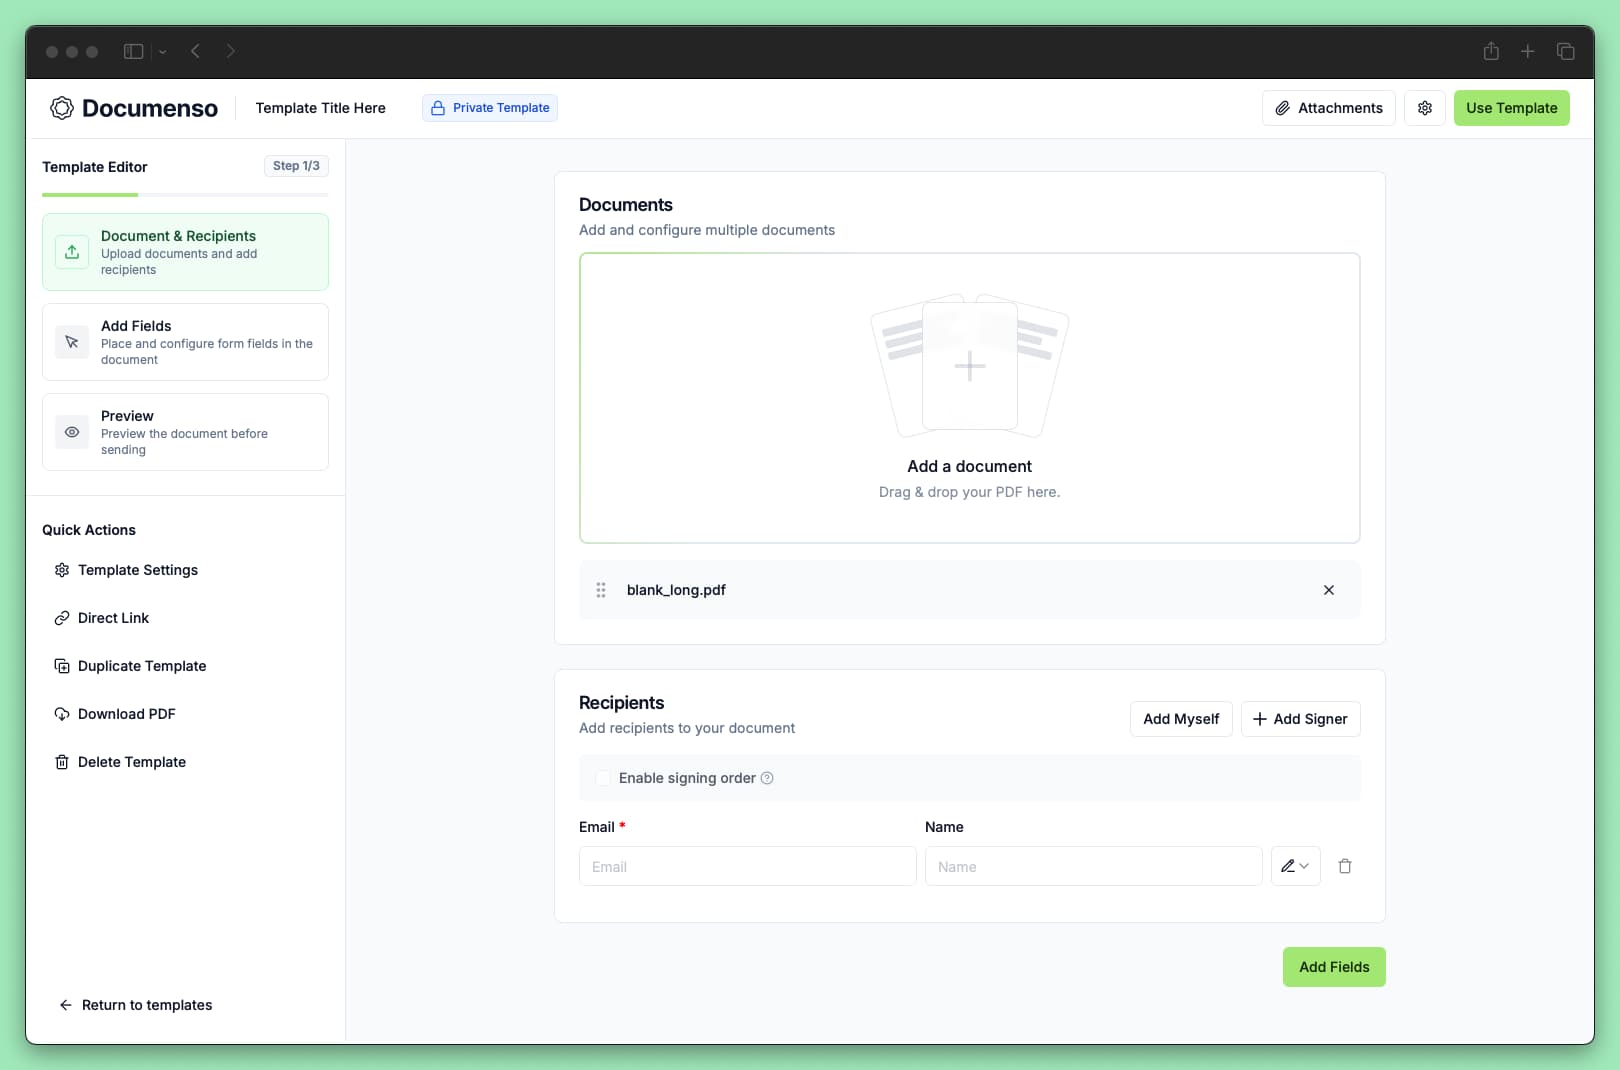The width and height of the screenshot is (1620, 1070).
Task: Click the help icon next to signing order
Action: 767,778
